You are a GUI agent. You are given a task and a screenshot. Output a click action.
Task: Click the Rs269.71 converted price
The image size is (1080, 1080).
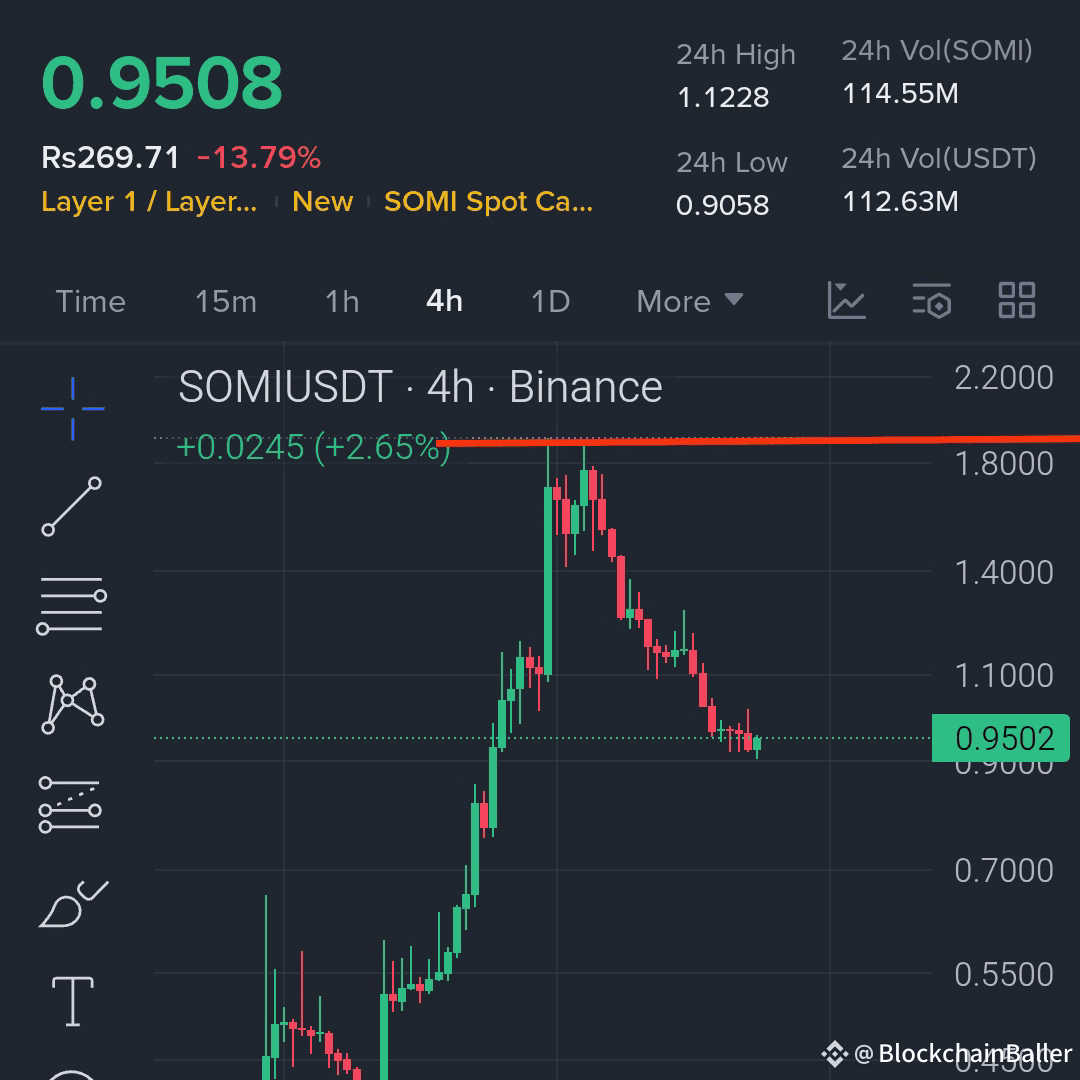pyautogui.click(x=110, y=158)
